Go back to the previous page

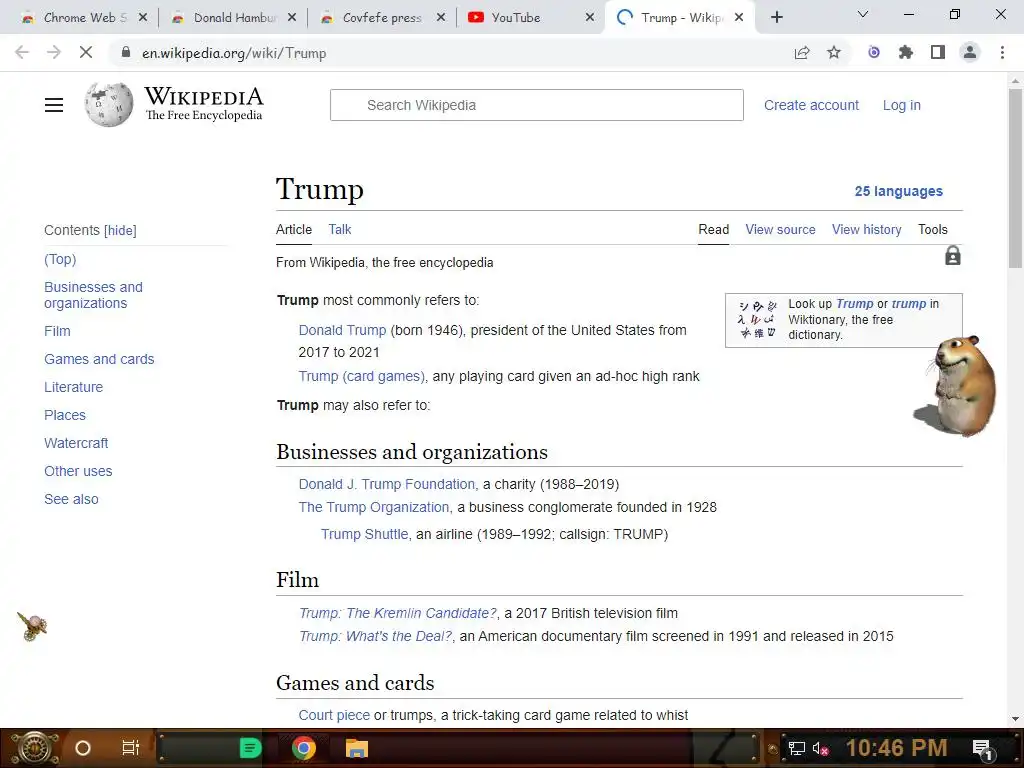pos(22,52)
